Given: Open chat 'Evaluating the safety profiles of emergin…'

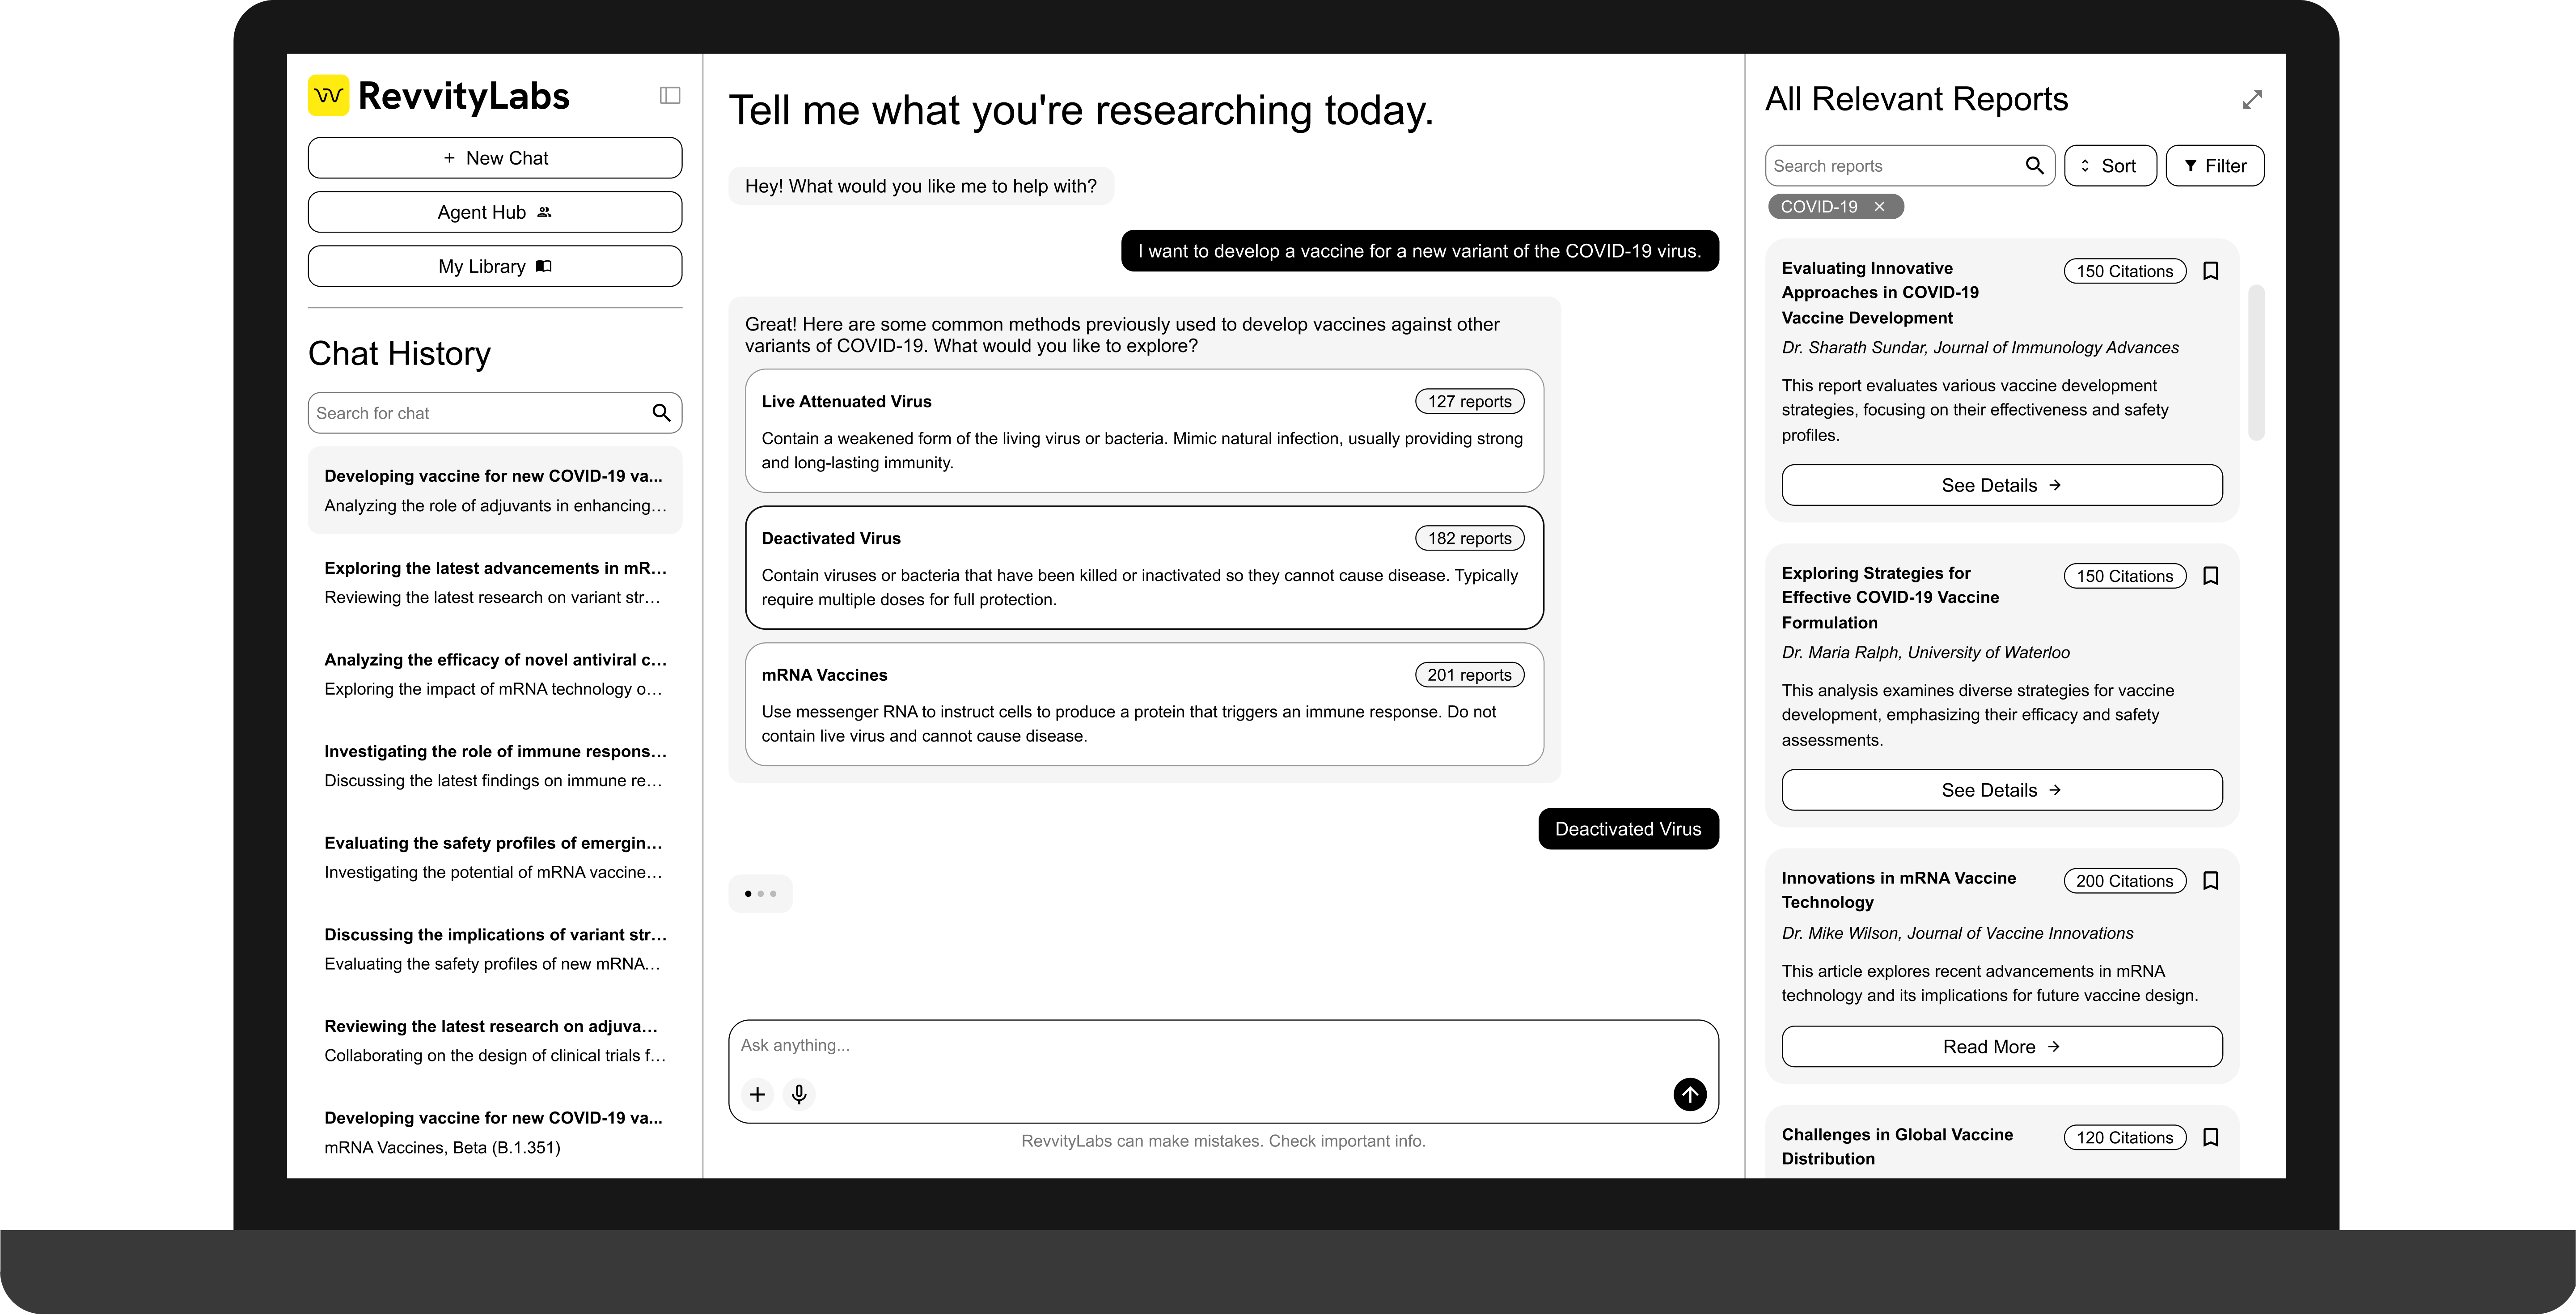Looking at the screenshot, I should (x=495, y=857).
